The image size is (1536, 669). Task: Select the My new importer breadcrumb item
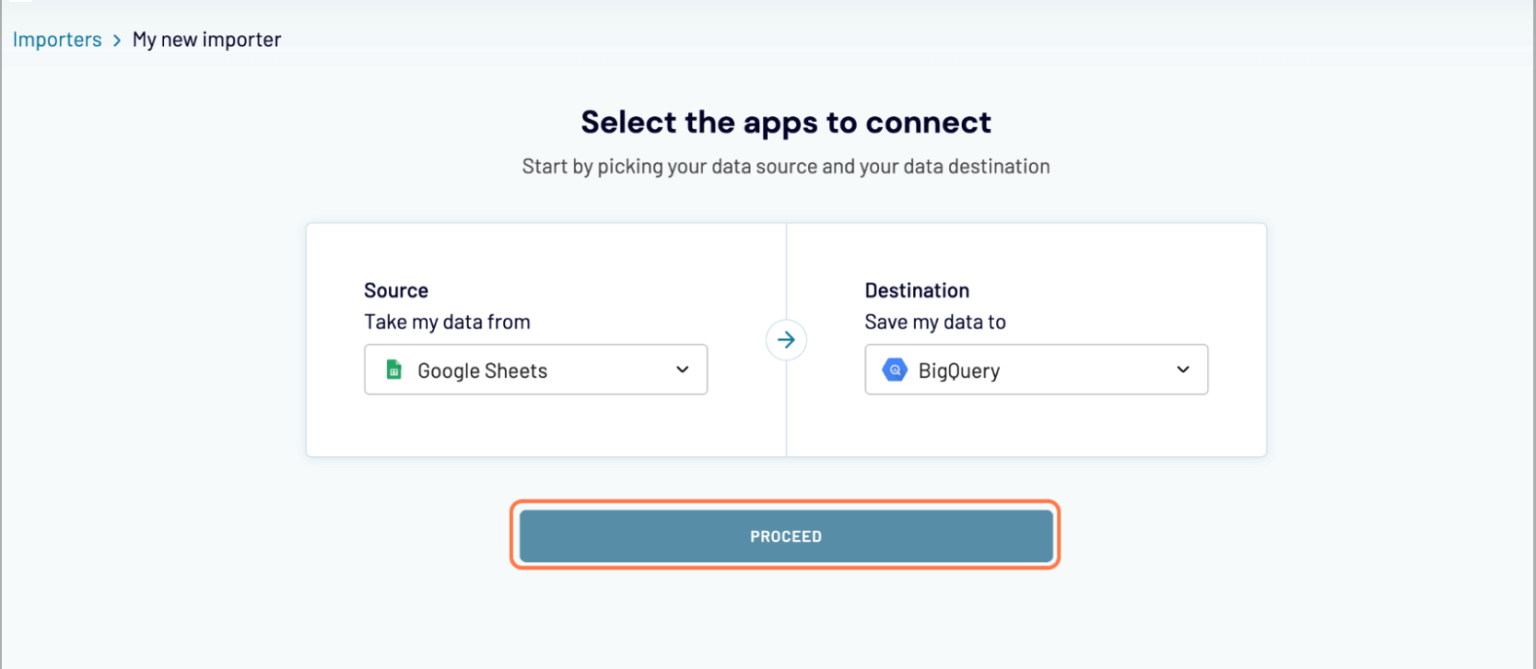click(x=206, y=39)
